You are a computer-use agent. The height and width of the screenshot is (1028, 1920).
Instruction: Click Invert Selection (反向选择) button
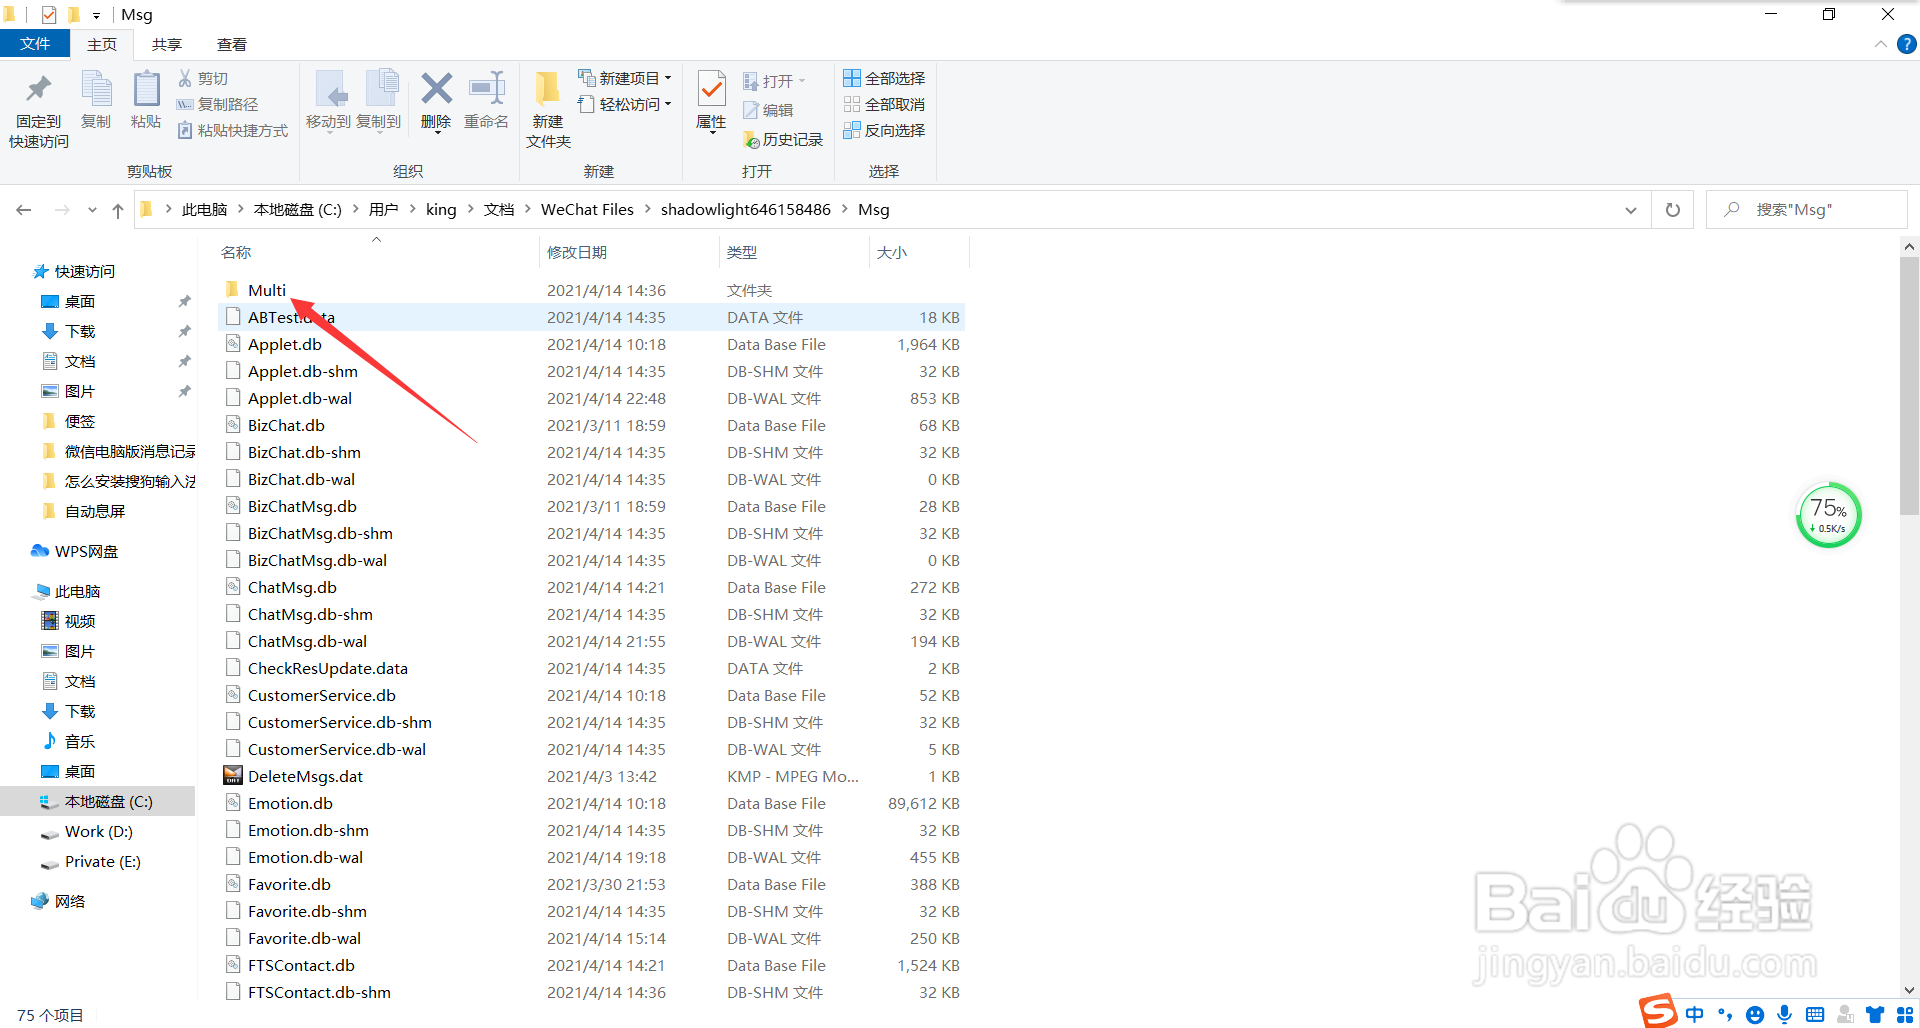[x=884, y=130]
